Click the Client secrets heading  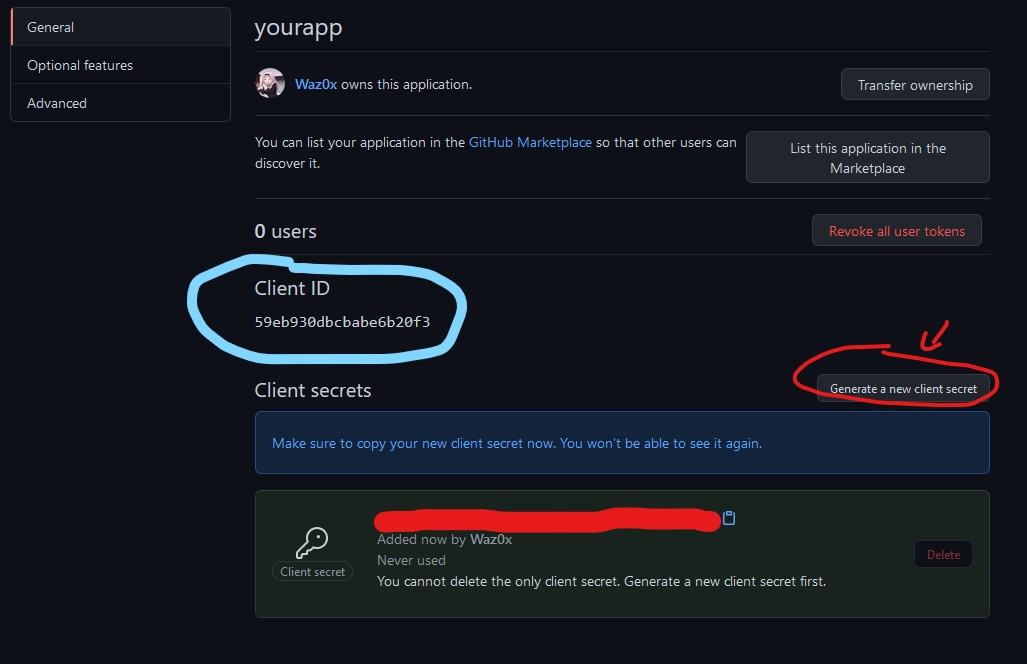313,390
